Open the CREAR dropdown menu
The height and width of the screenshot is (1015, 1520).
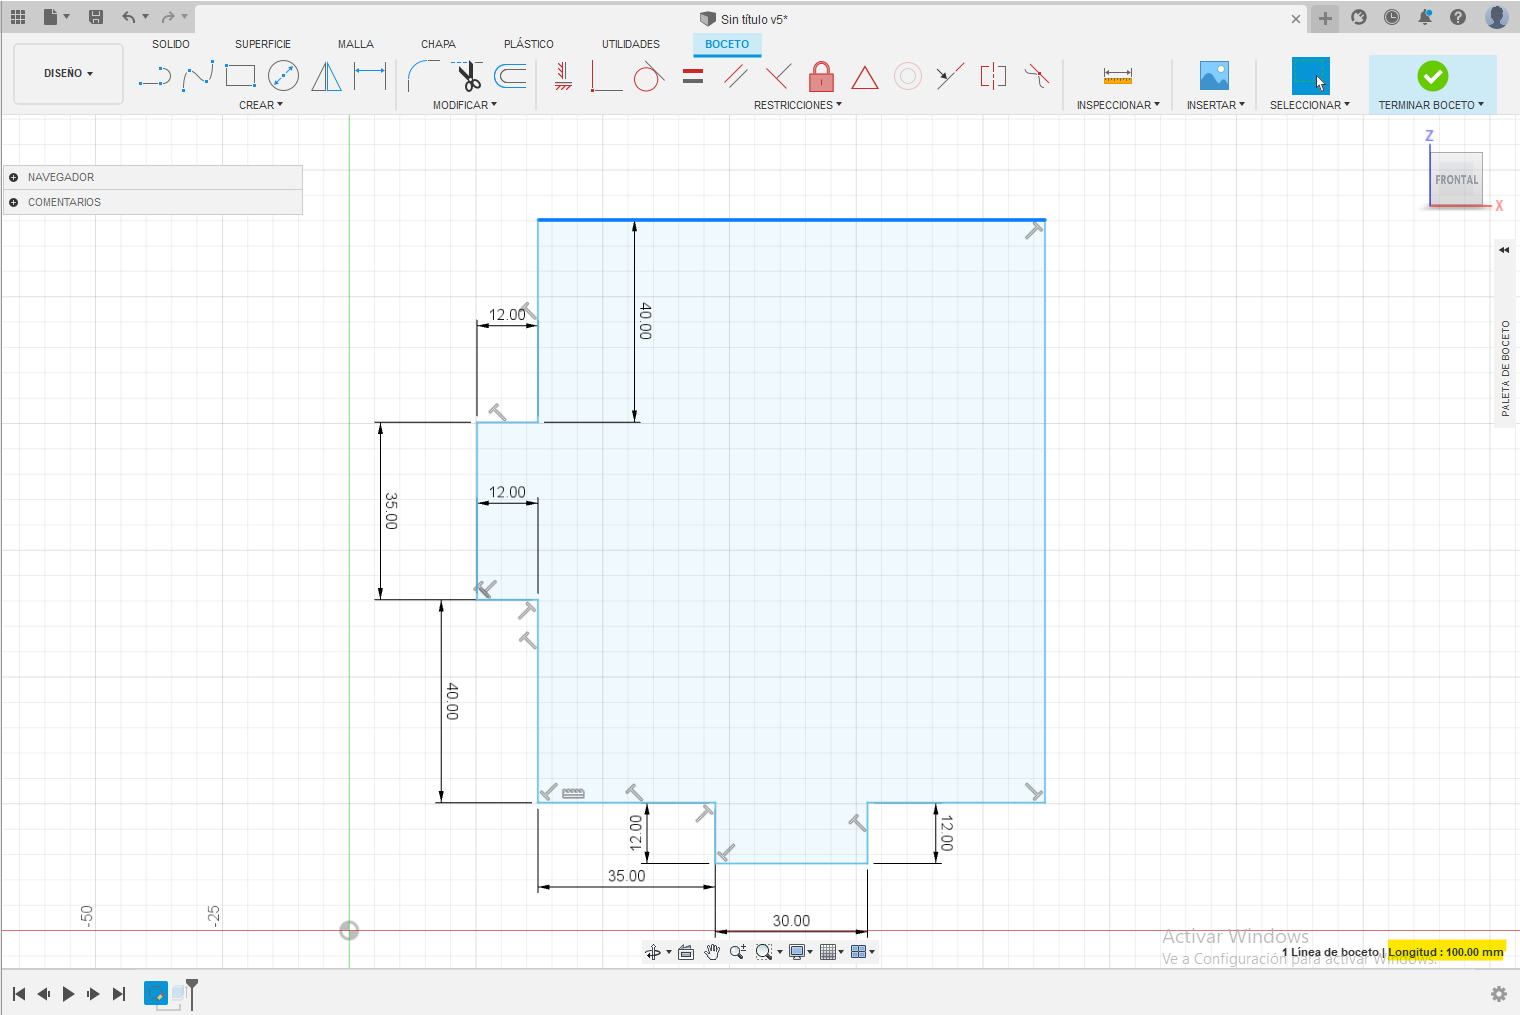(261, 105)
